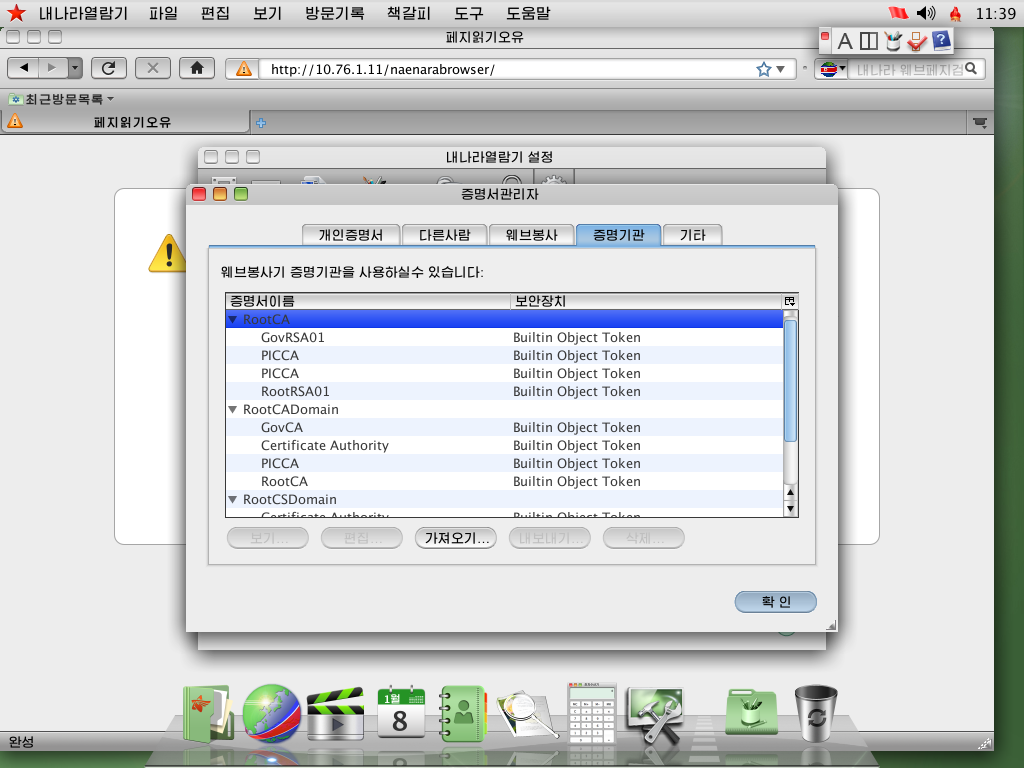The image size is (1024, 768).
Task: Click the bookmark star in the address bar
Action: tap(764, 69)
